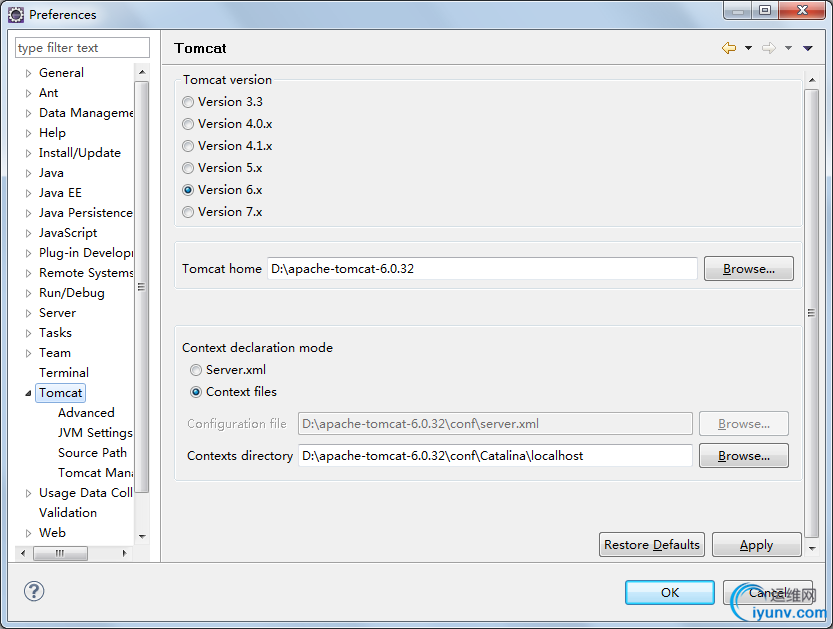Expand the Run/Debug preferences node
The height and width of the screenshot is (629, 833).
(x=29, y=293)
